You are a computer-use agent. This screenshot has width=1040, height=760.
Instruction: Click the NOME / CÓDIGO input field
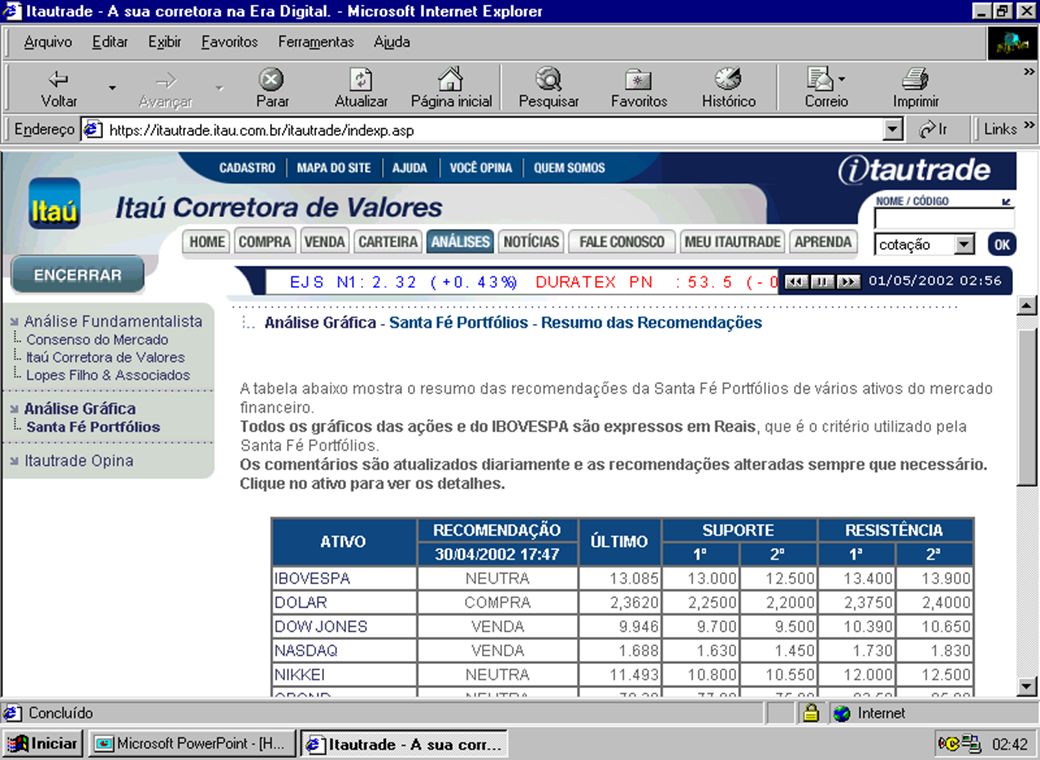(x=944, y=219)
